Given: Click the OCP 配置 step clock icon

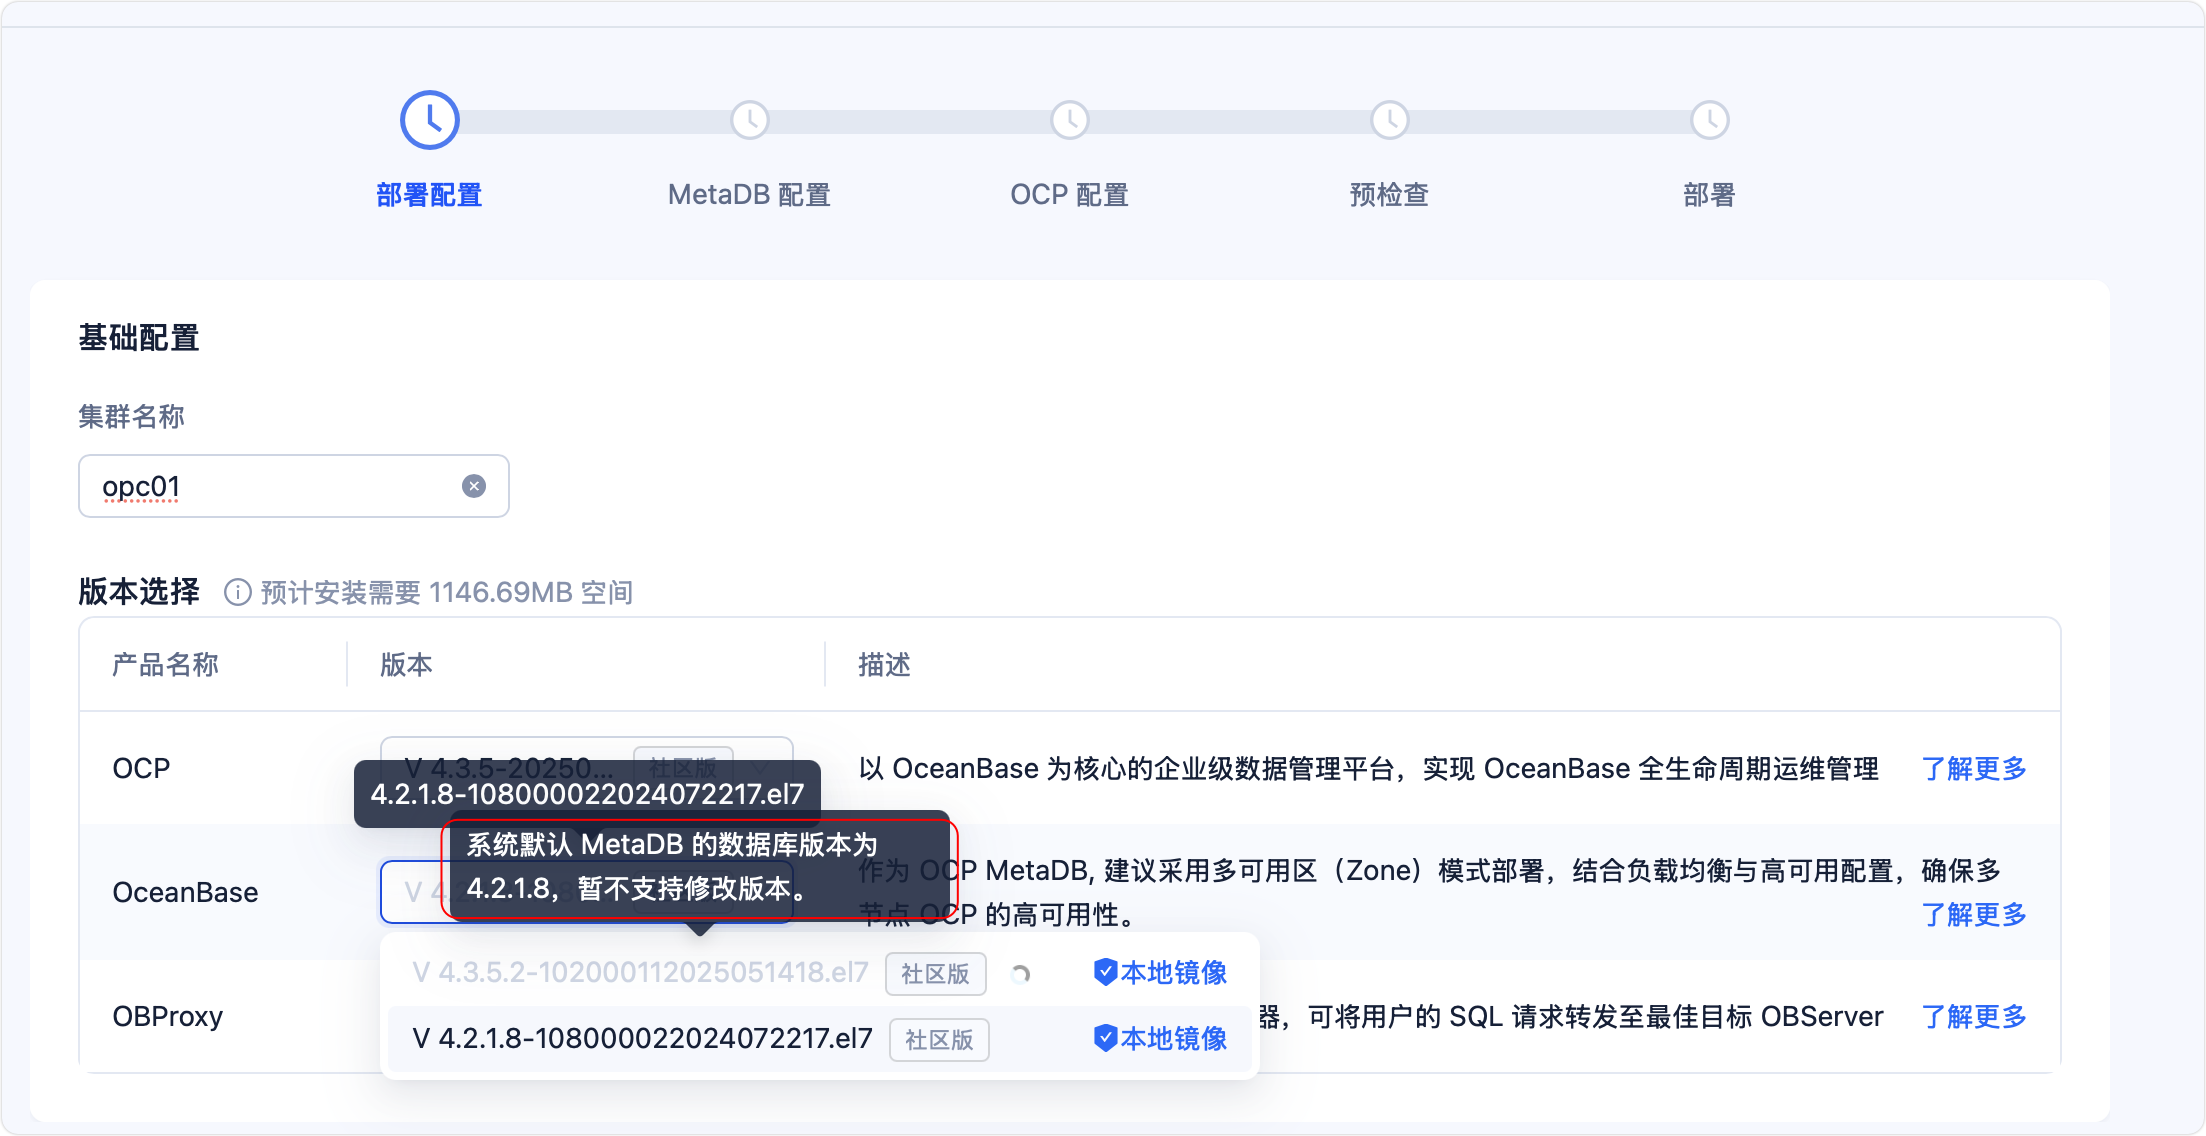Looking at the screenshot, I should point(1069,119).
